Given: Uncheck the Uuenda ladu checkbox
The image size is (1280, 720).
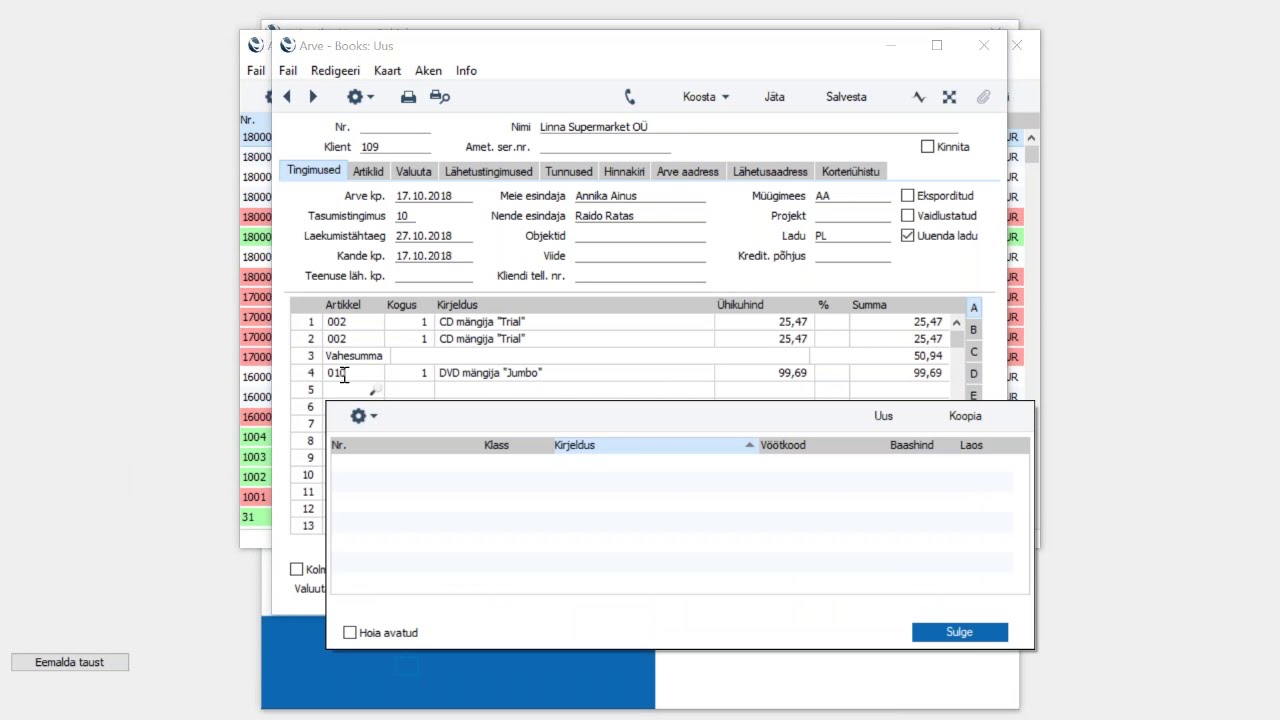Looking at the screenshot, I should click(x=908, y=236).
